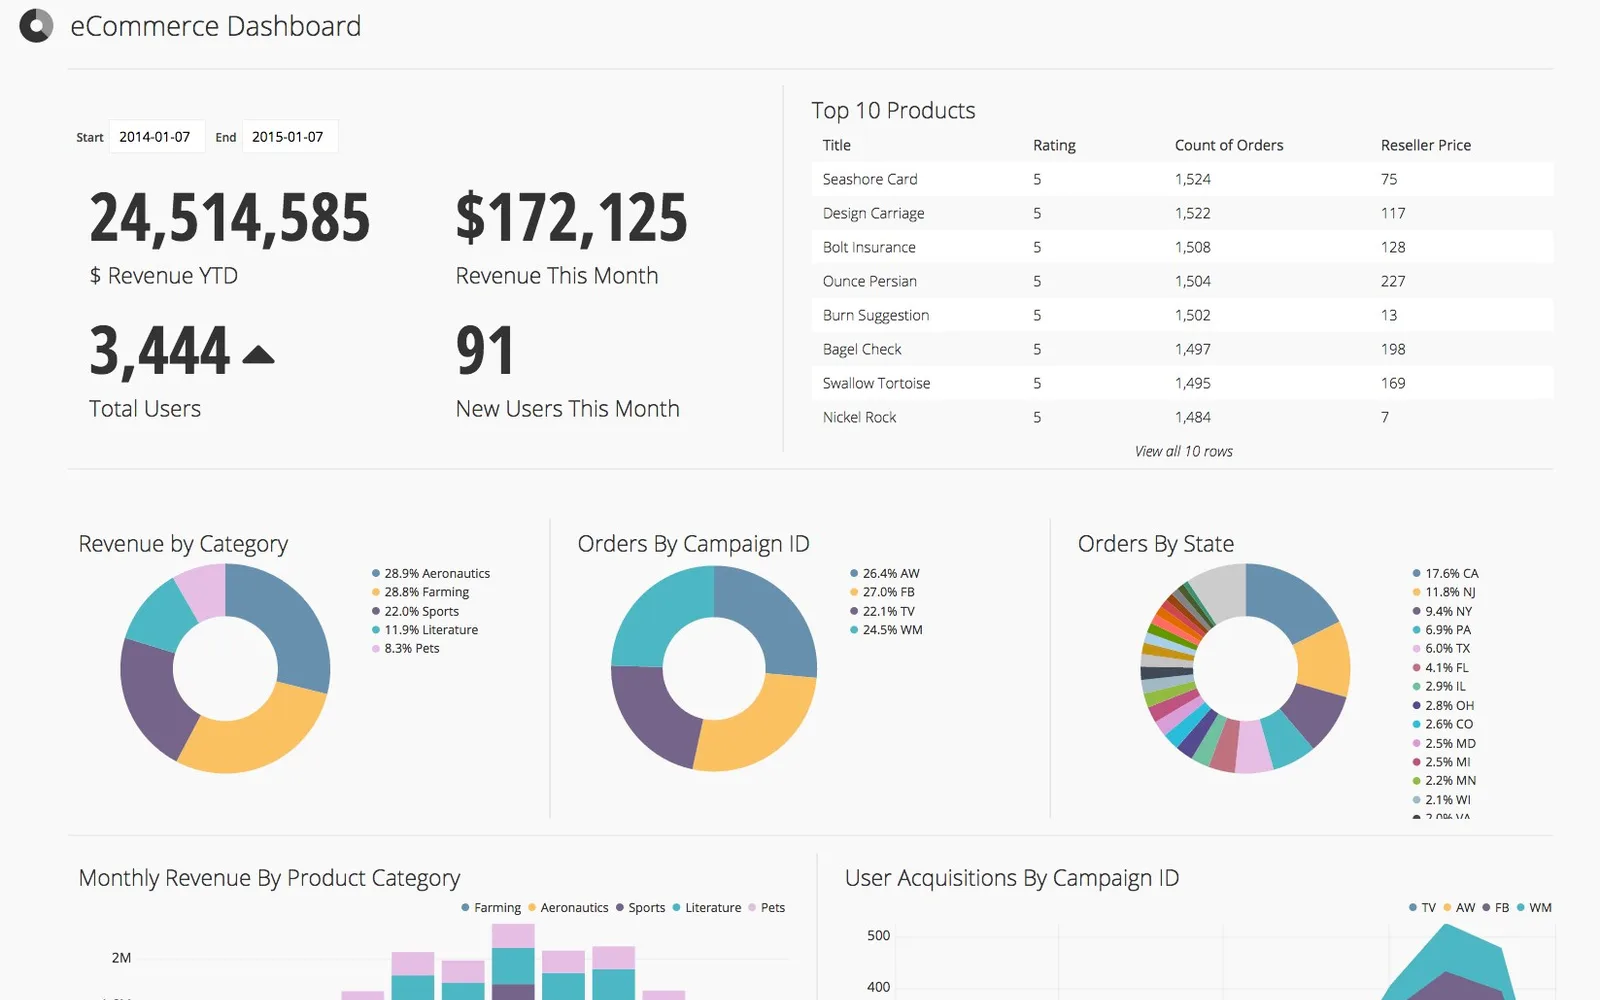Click the TV legend in User Acquisitions chart
This screenshot has height=1000, width=1600.
point(1422,907)
